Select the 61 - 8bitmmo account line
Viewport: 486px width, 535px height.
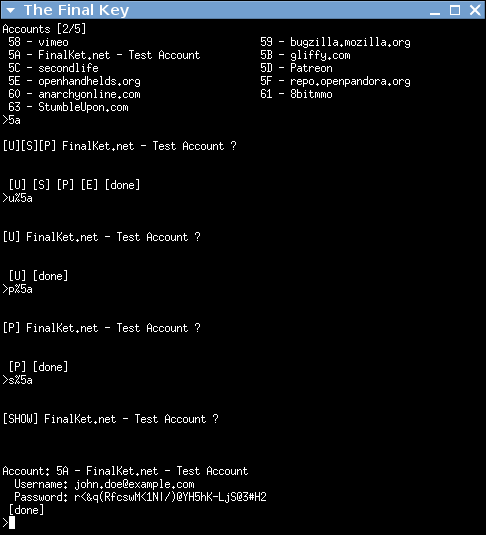(297, 94)
